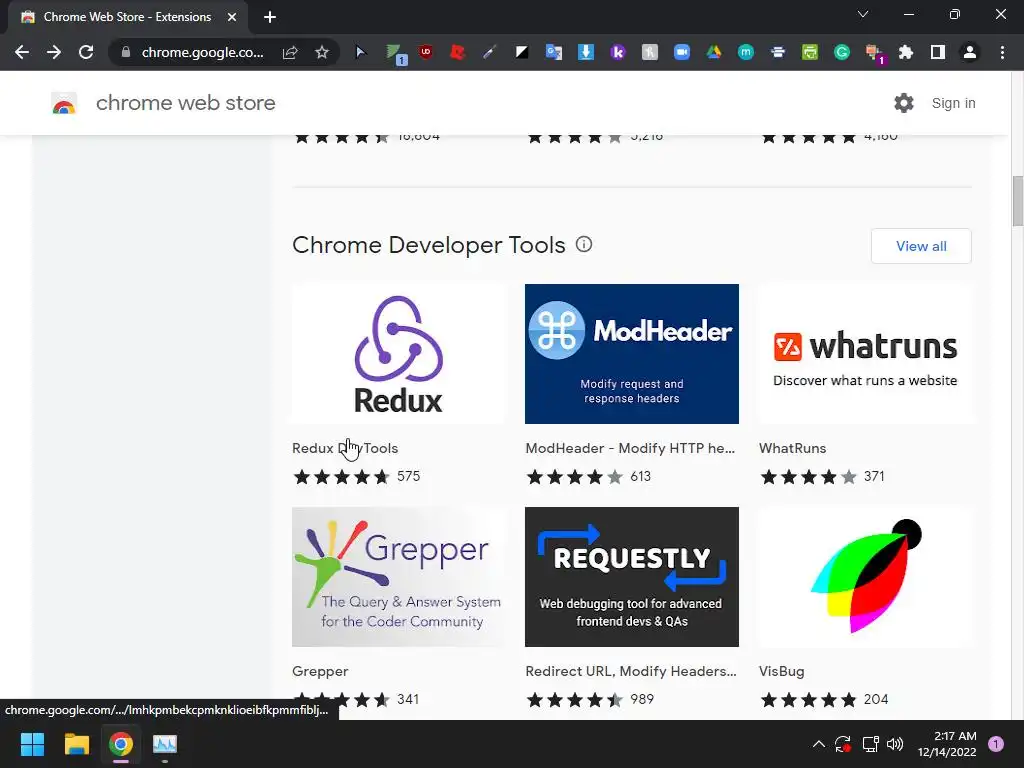Click the green printer extension icon

[x=810, y=52]
